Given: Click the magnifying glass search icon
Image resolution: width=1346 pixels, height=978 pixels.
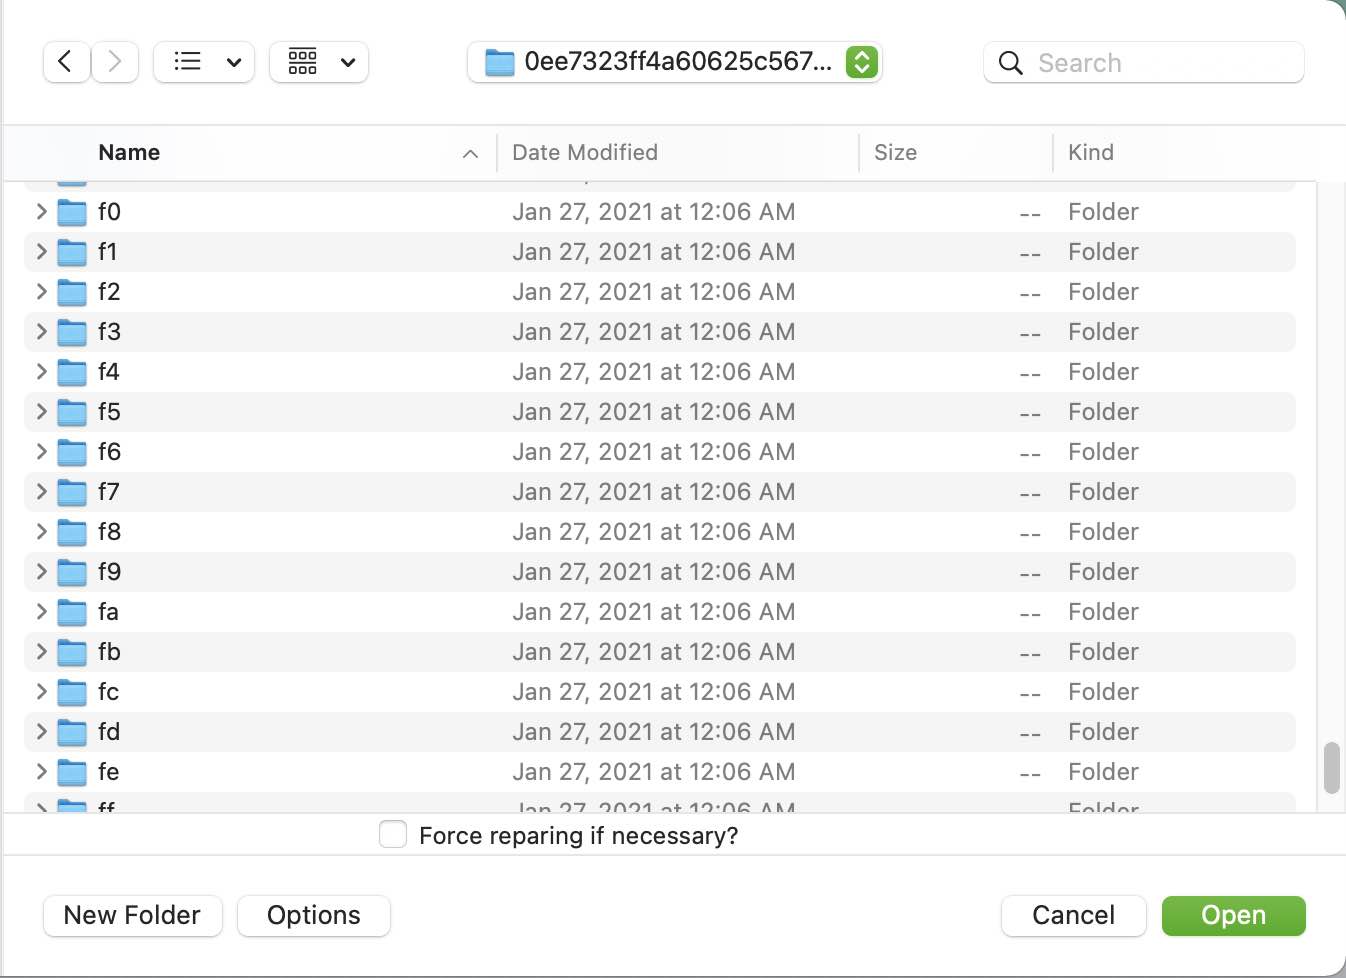Looking at the screenshot, I should pos(1011,63).
